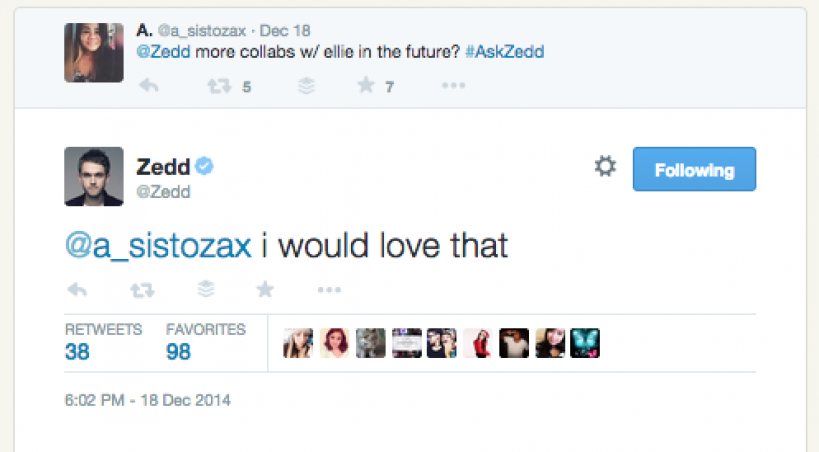Open Zedd's profile picture
The height and width of the screenshot is (452, 819).
[94, 176]
